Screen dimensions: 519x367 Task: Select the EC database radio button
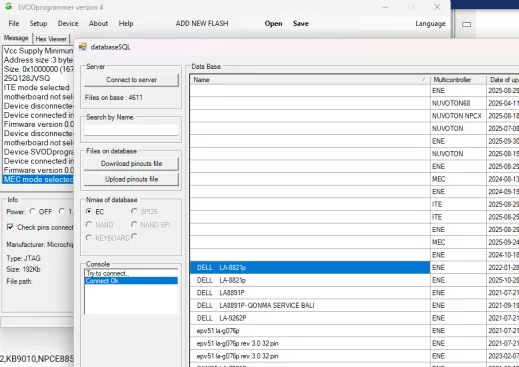89,211
